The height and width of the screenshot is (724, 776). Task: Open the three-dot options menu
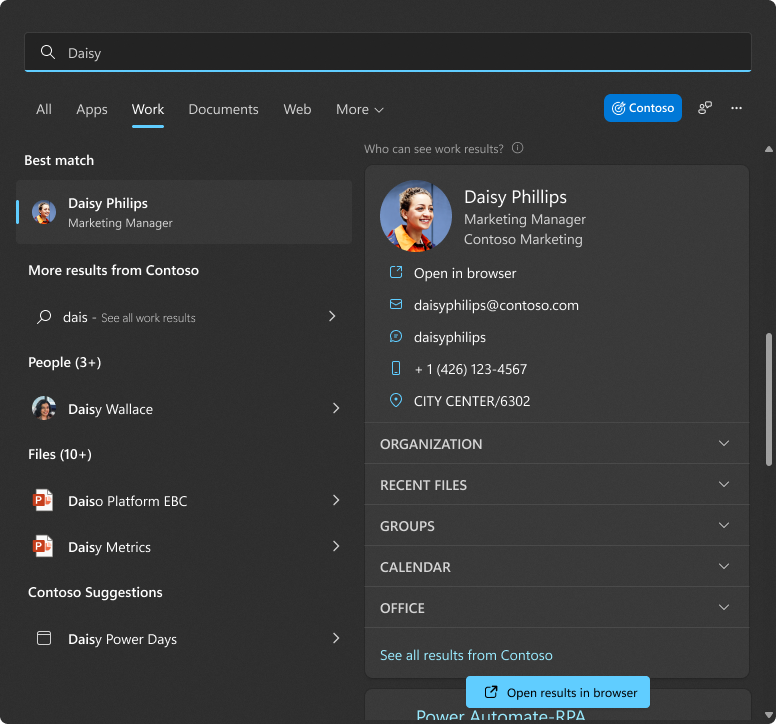[736, 108]
